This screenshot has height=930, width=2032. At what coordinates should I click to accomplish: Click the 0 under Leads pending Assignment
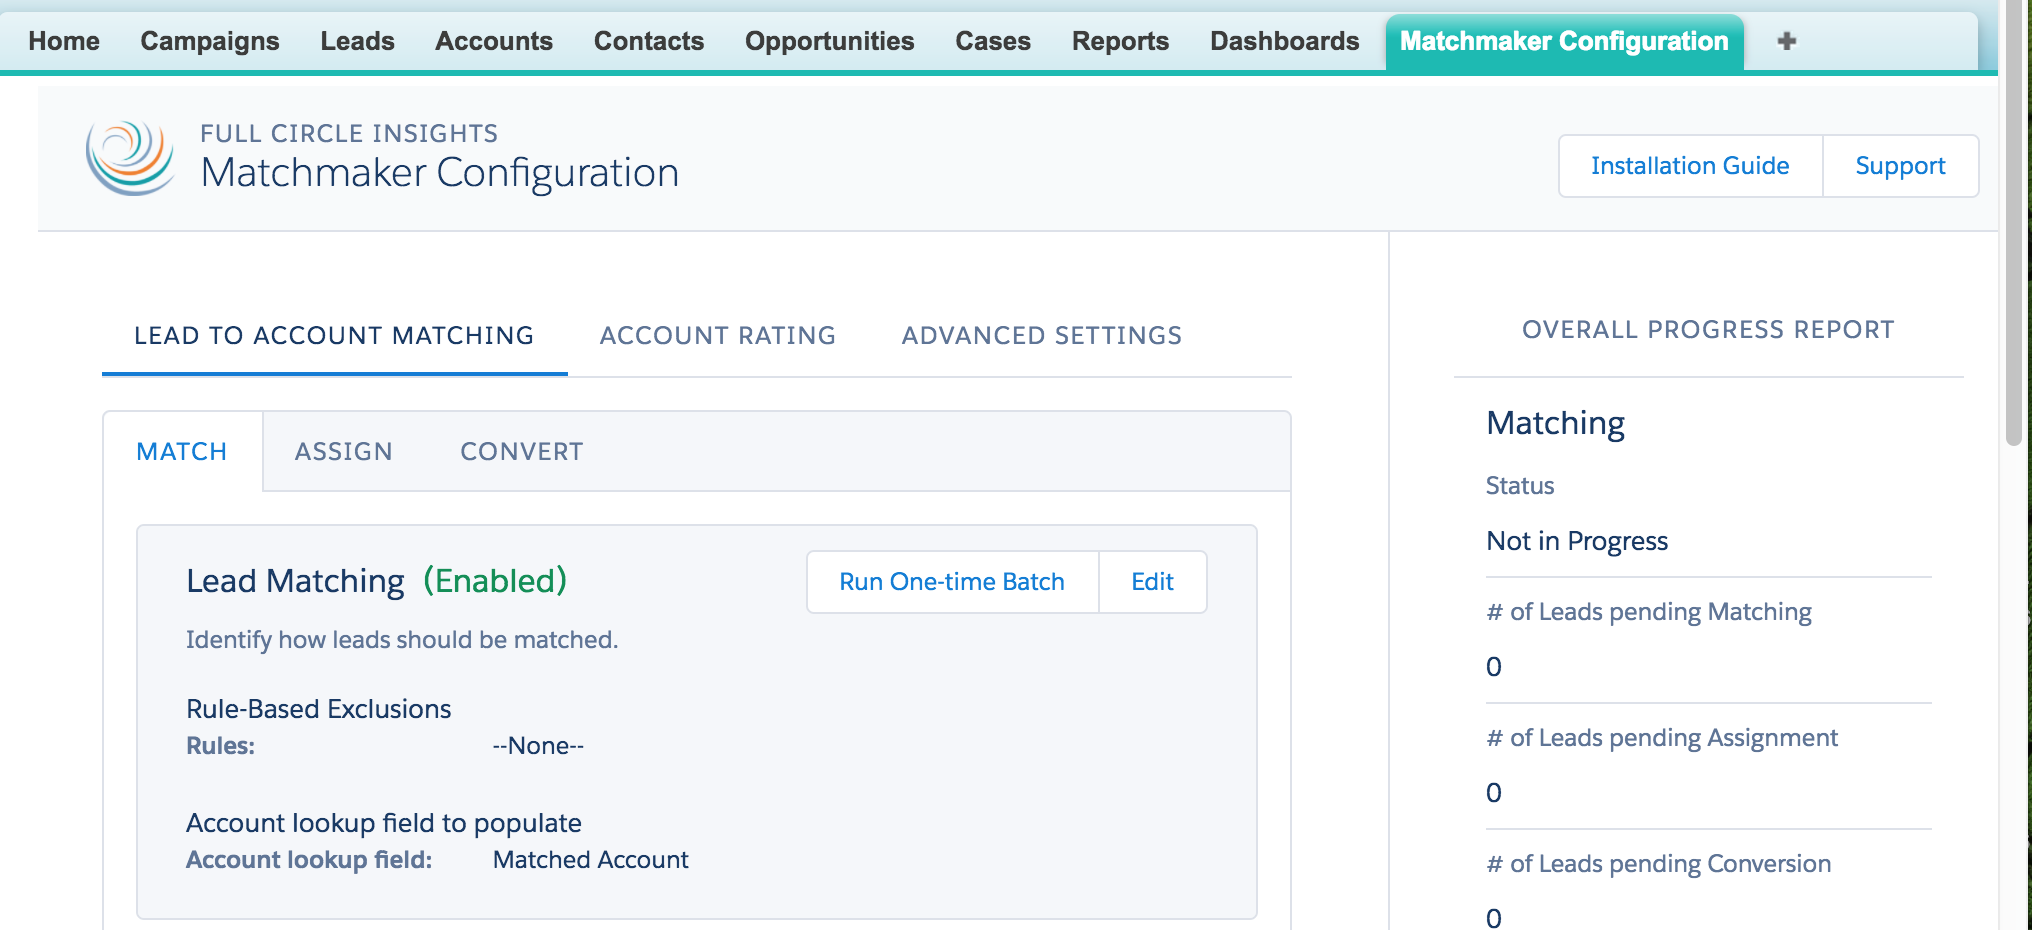tap(1494, 793)
